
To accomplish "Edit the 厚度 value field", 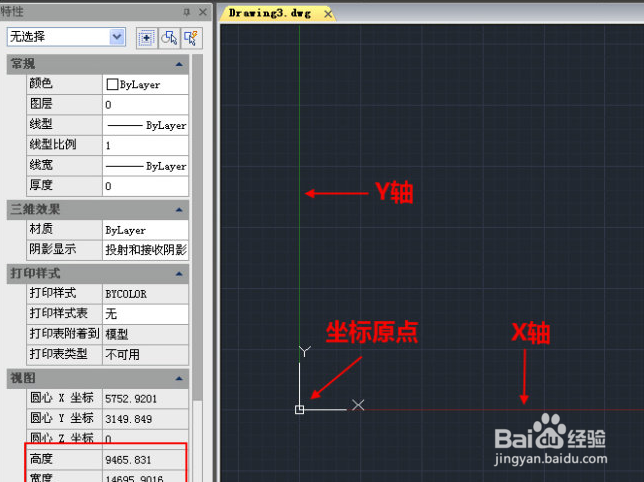I will click(145, 186).
